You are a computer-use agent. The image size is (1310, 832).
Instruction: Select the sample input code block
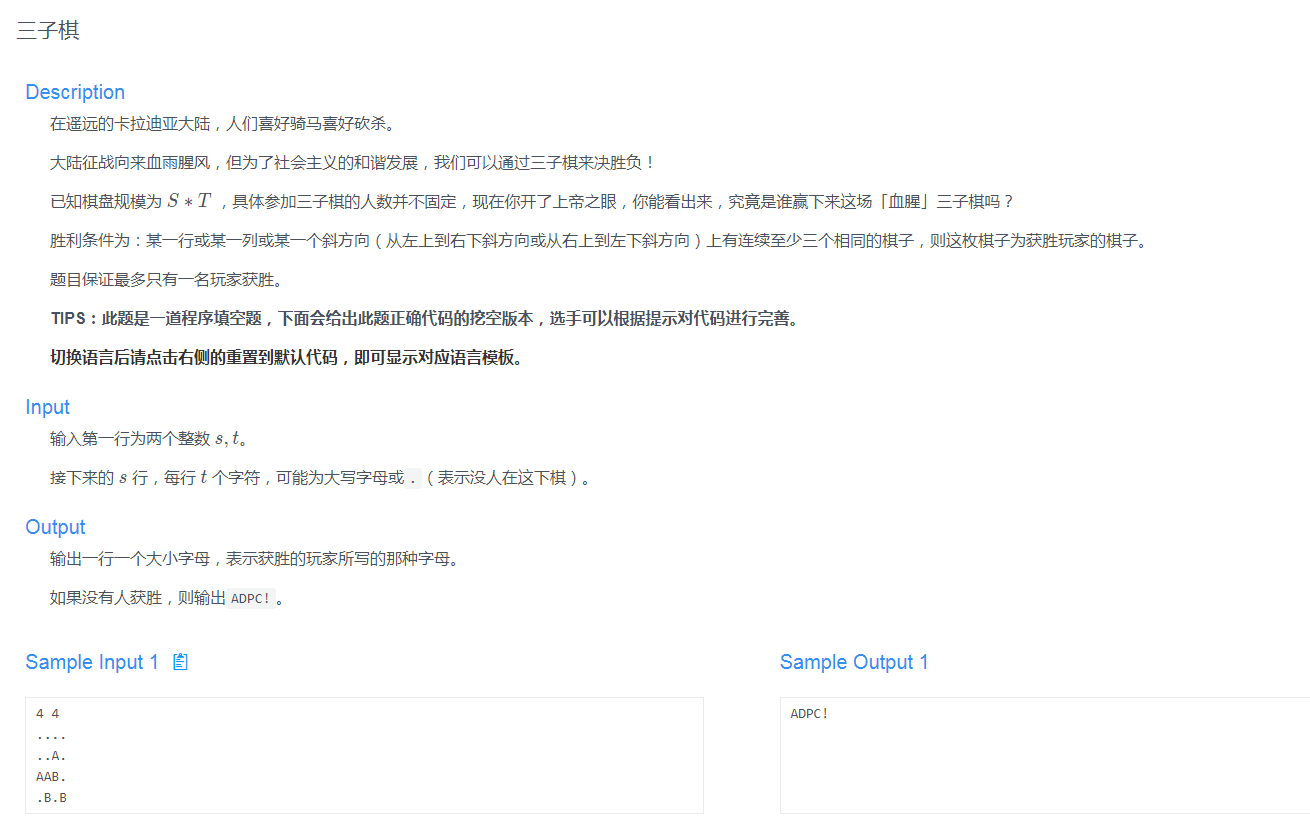(360, 755)
